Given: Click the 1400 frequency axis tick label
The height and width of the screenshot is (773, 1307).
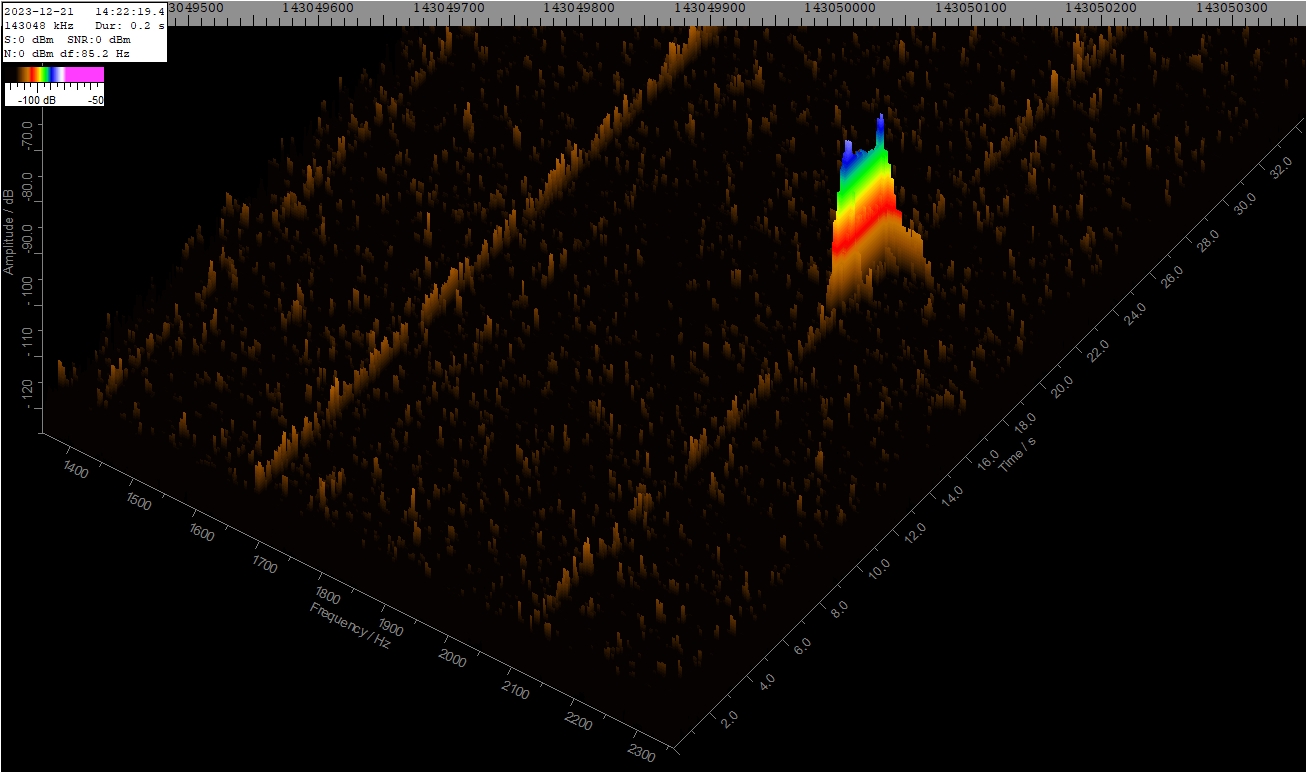Looking at the screenshot, I should pos(75,468).
